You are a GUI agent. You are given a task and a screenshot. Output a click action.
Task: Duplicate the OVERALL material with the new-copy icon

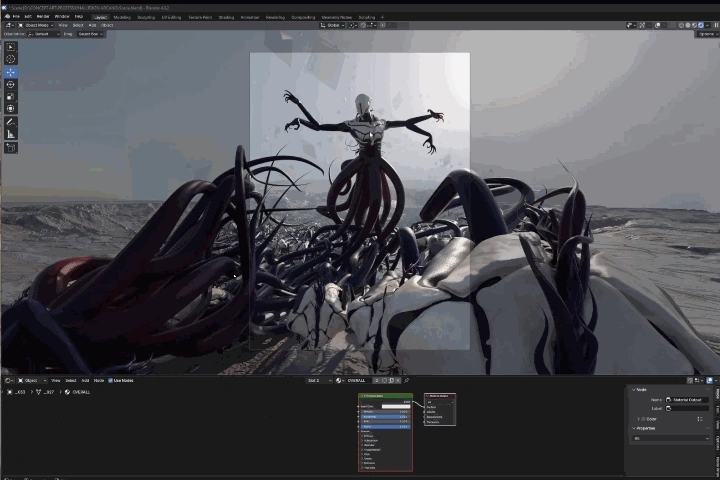(x=391, y=380)
